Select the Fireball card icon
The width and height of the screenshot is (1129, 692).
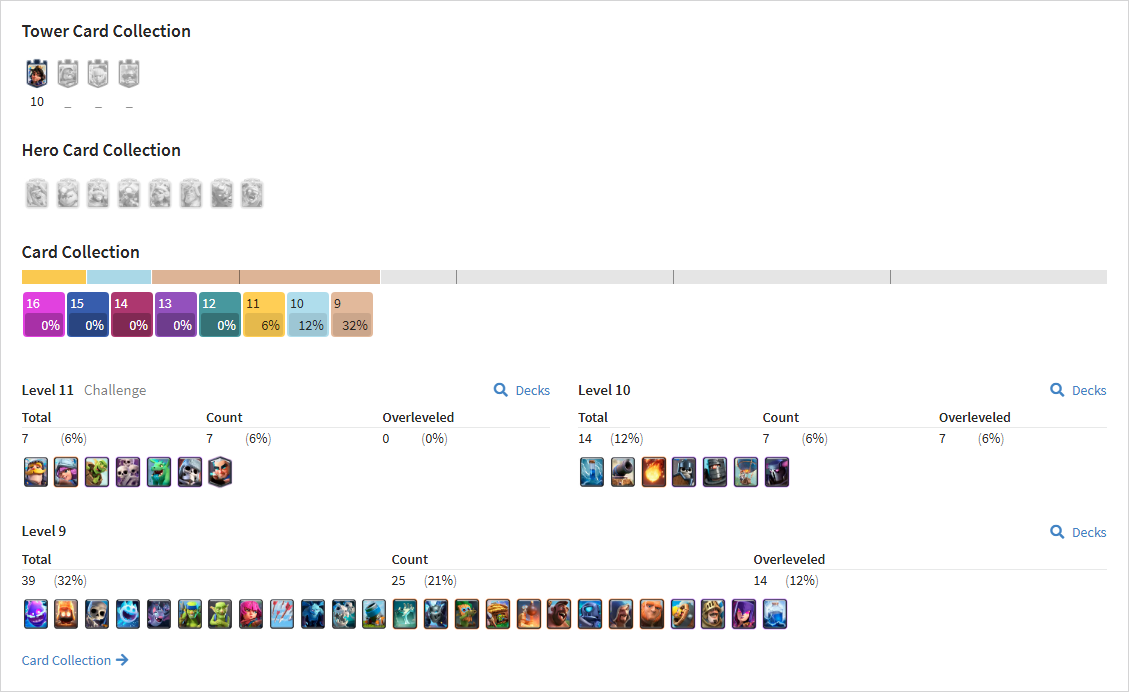(x=654, y=472)
